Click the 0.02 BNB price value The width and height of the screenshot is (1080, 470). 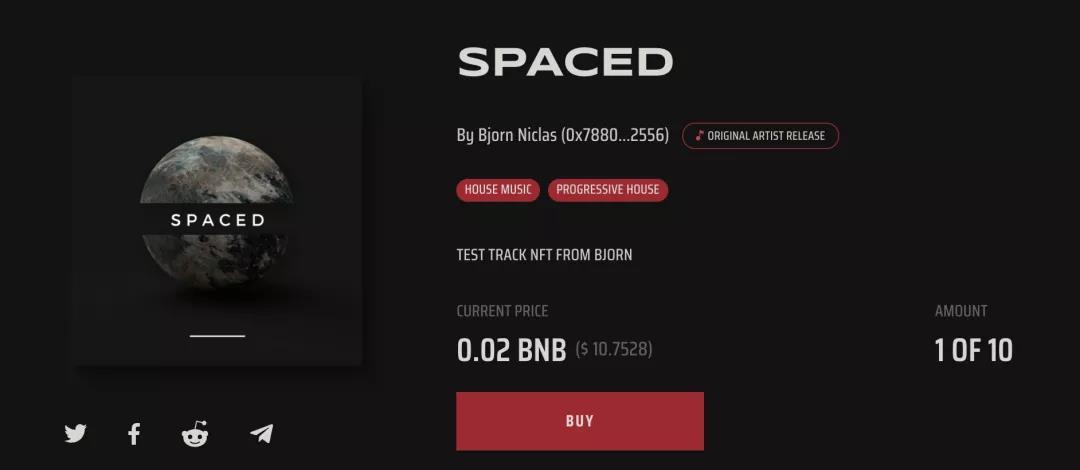tap(511, 350)
